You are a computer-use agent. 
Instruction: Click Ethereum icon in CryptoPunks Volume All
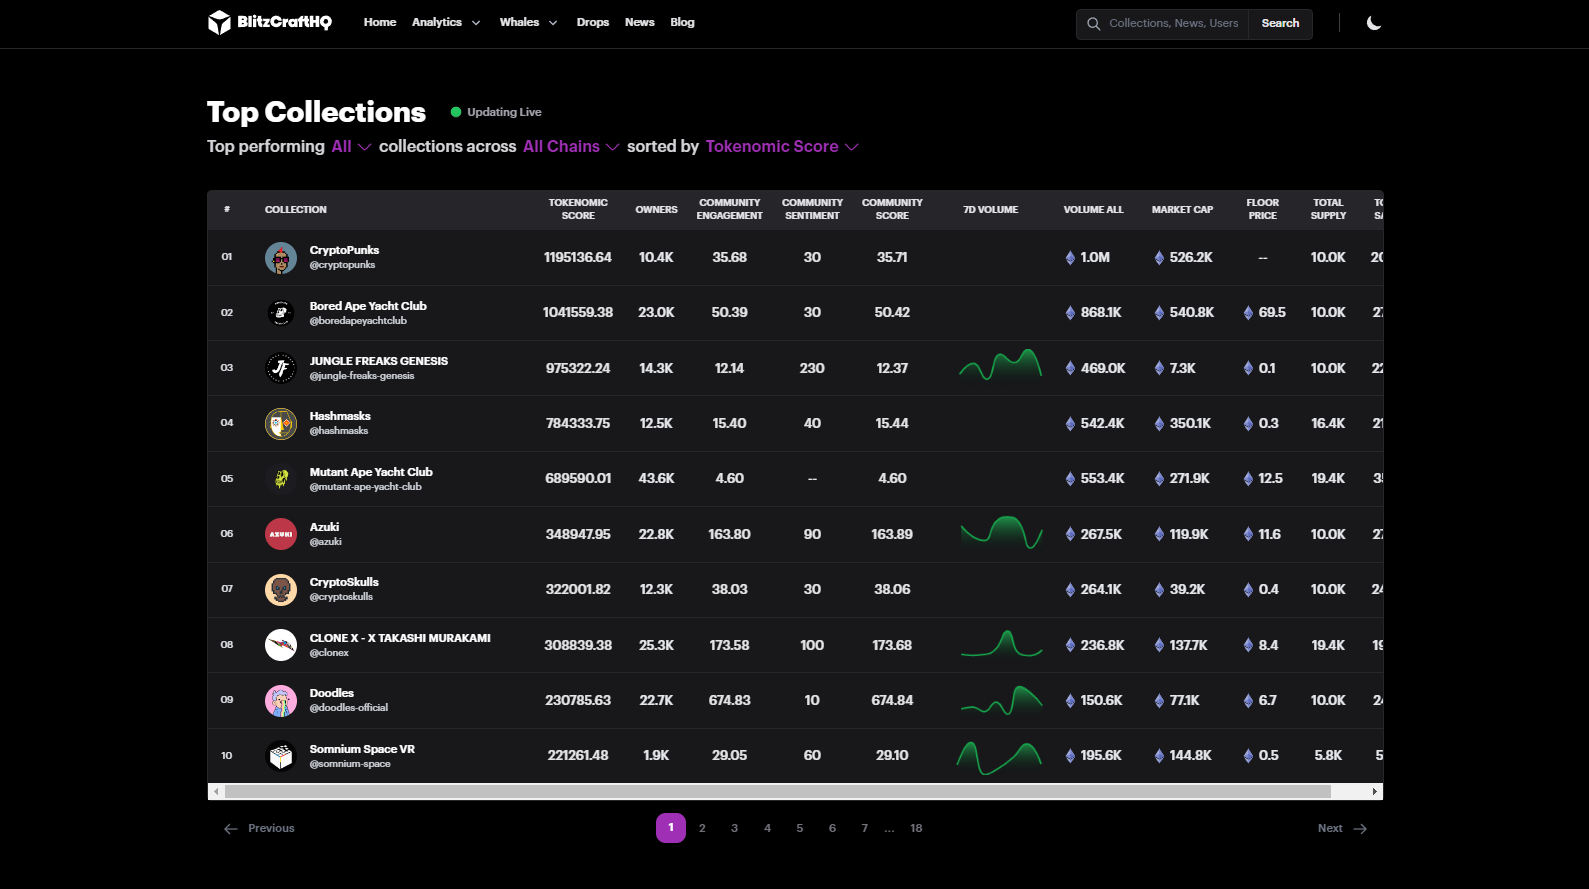(1071, 258)
